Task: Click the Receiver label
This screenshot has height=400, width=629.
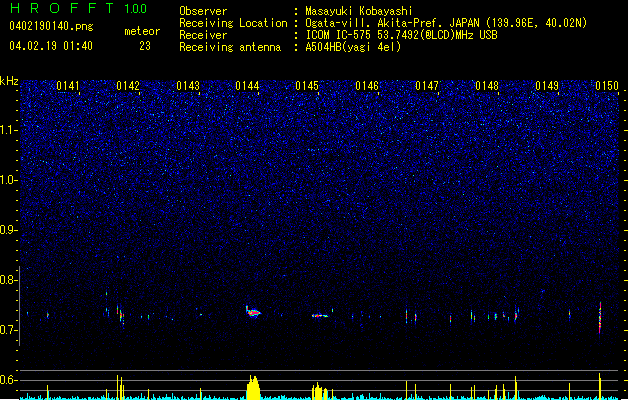Action: [203, 35]
